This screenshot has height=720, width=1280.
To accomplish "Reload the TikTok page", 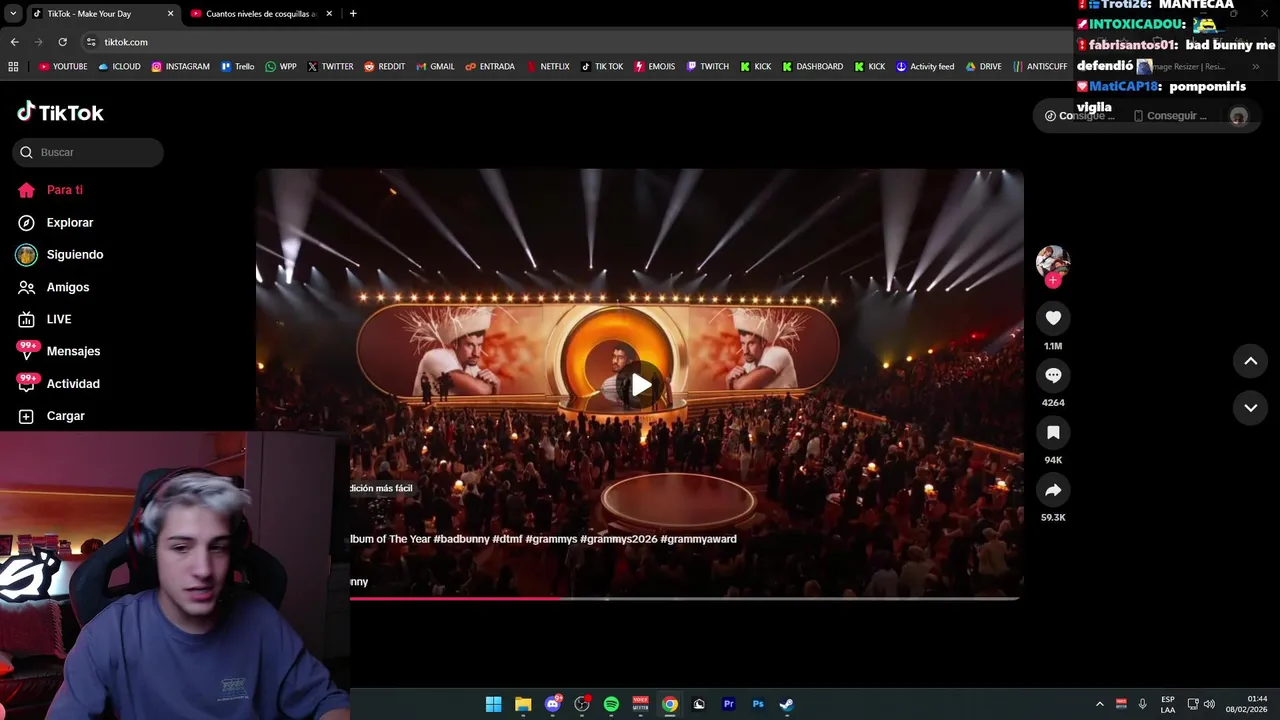I will click(x=62, y=42).
